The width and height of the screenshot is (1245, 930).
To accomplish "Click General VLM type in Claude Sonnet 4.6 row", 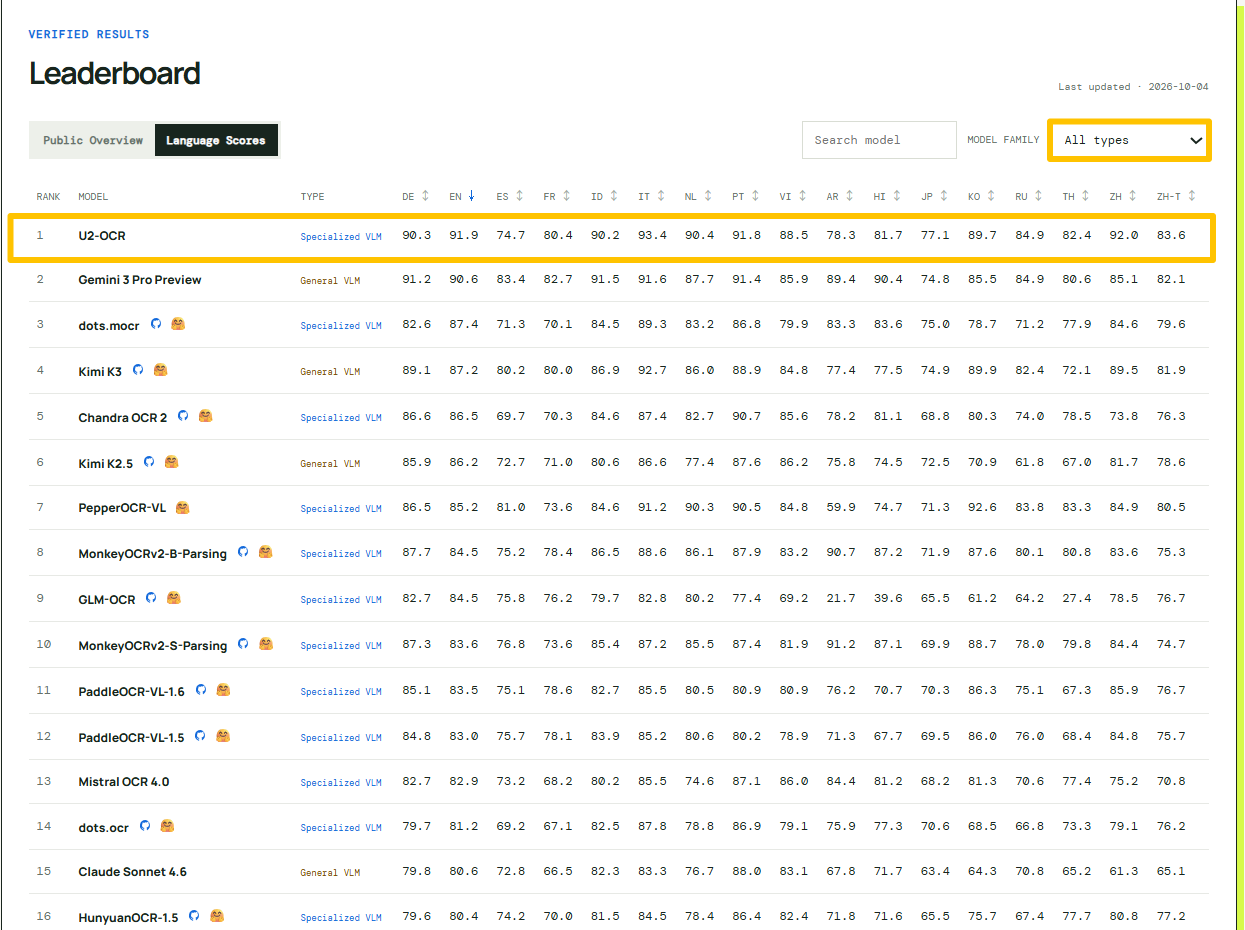I will coord(330,873).
